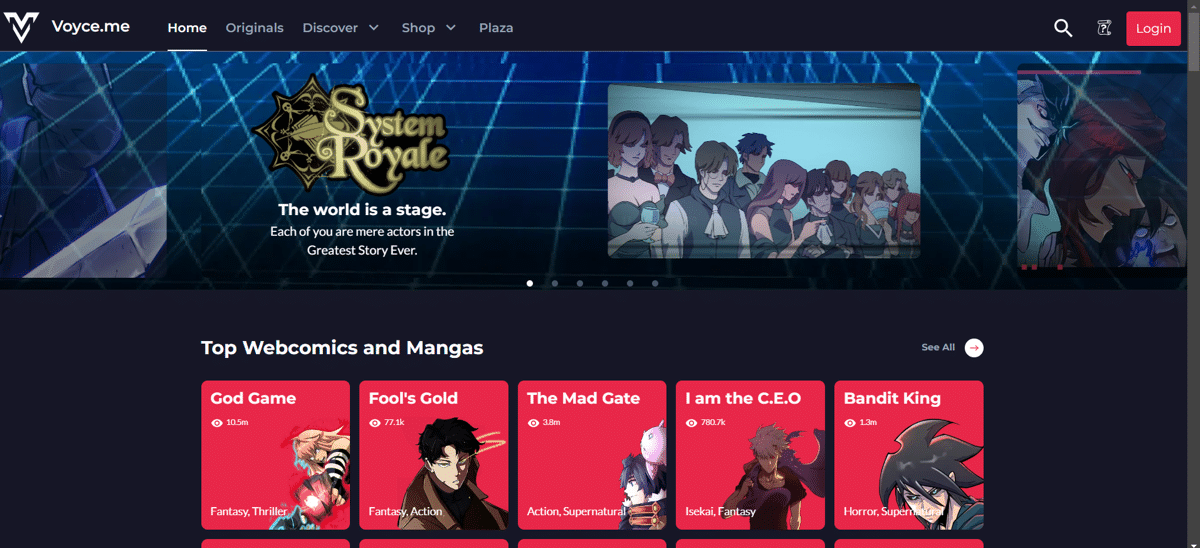Expand the Shop dropdown chevron
The width and height of the screenshot is (1200, 548).
[x=451, y=28]
